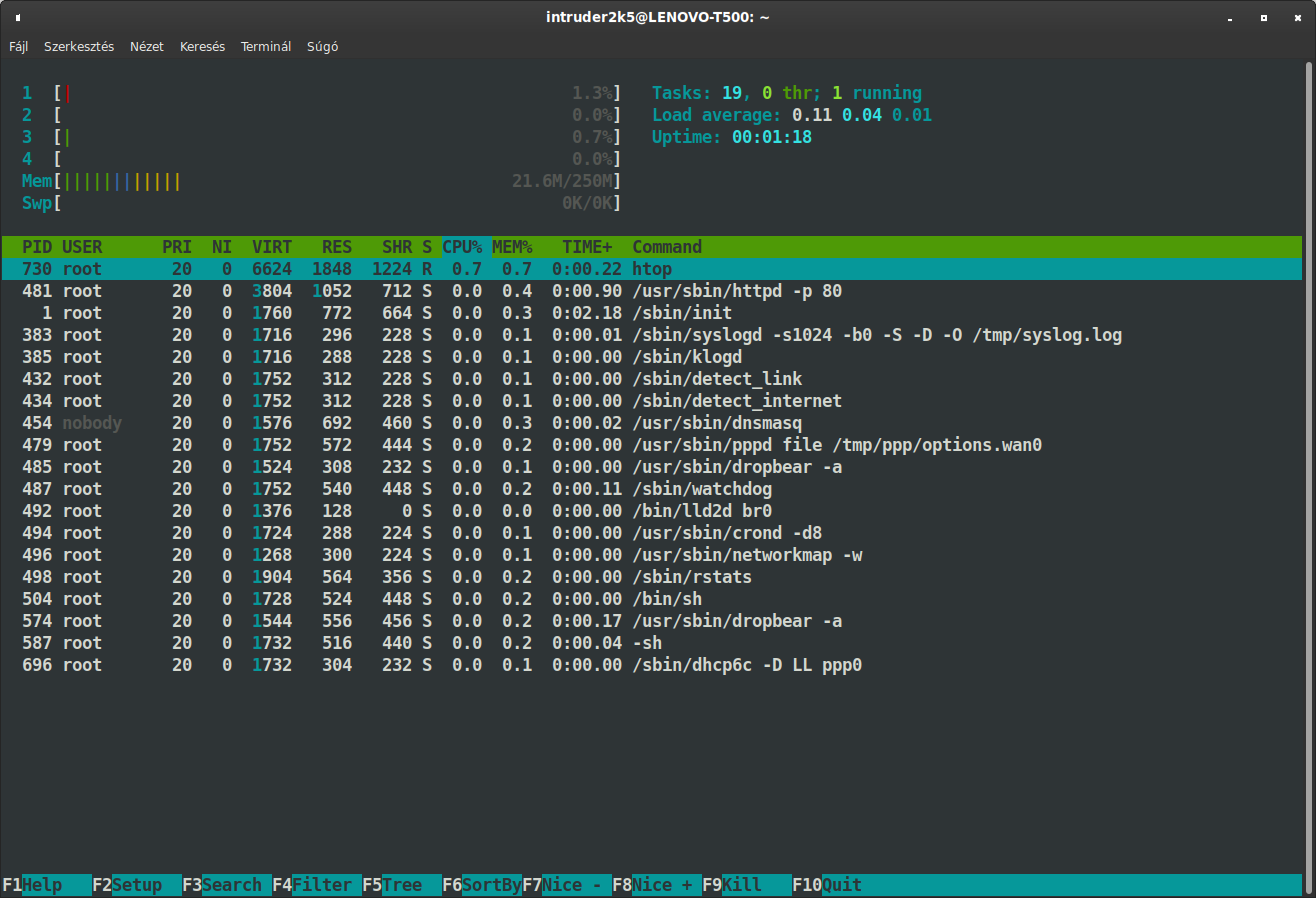The width and height of the screenshot is (1316, 898).
Task: Select the /sbin/dhcp6c process row
Action: [x=652, y=665]
